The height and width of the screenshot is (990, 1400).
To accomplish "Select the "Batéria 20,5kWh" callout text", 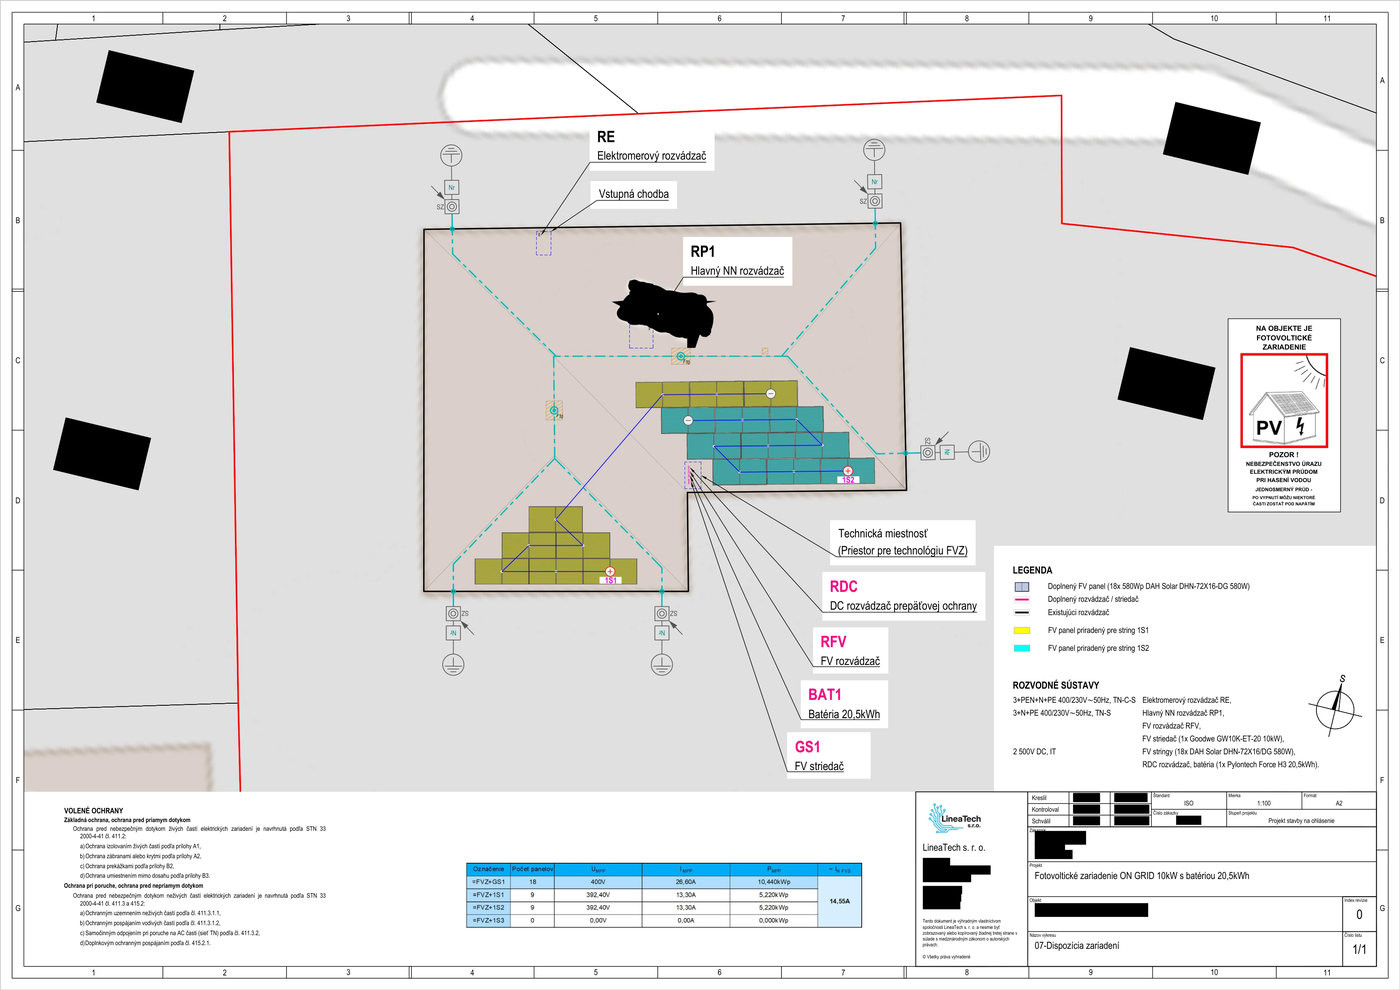I will [x=844, y=714].
